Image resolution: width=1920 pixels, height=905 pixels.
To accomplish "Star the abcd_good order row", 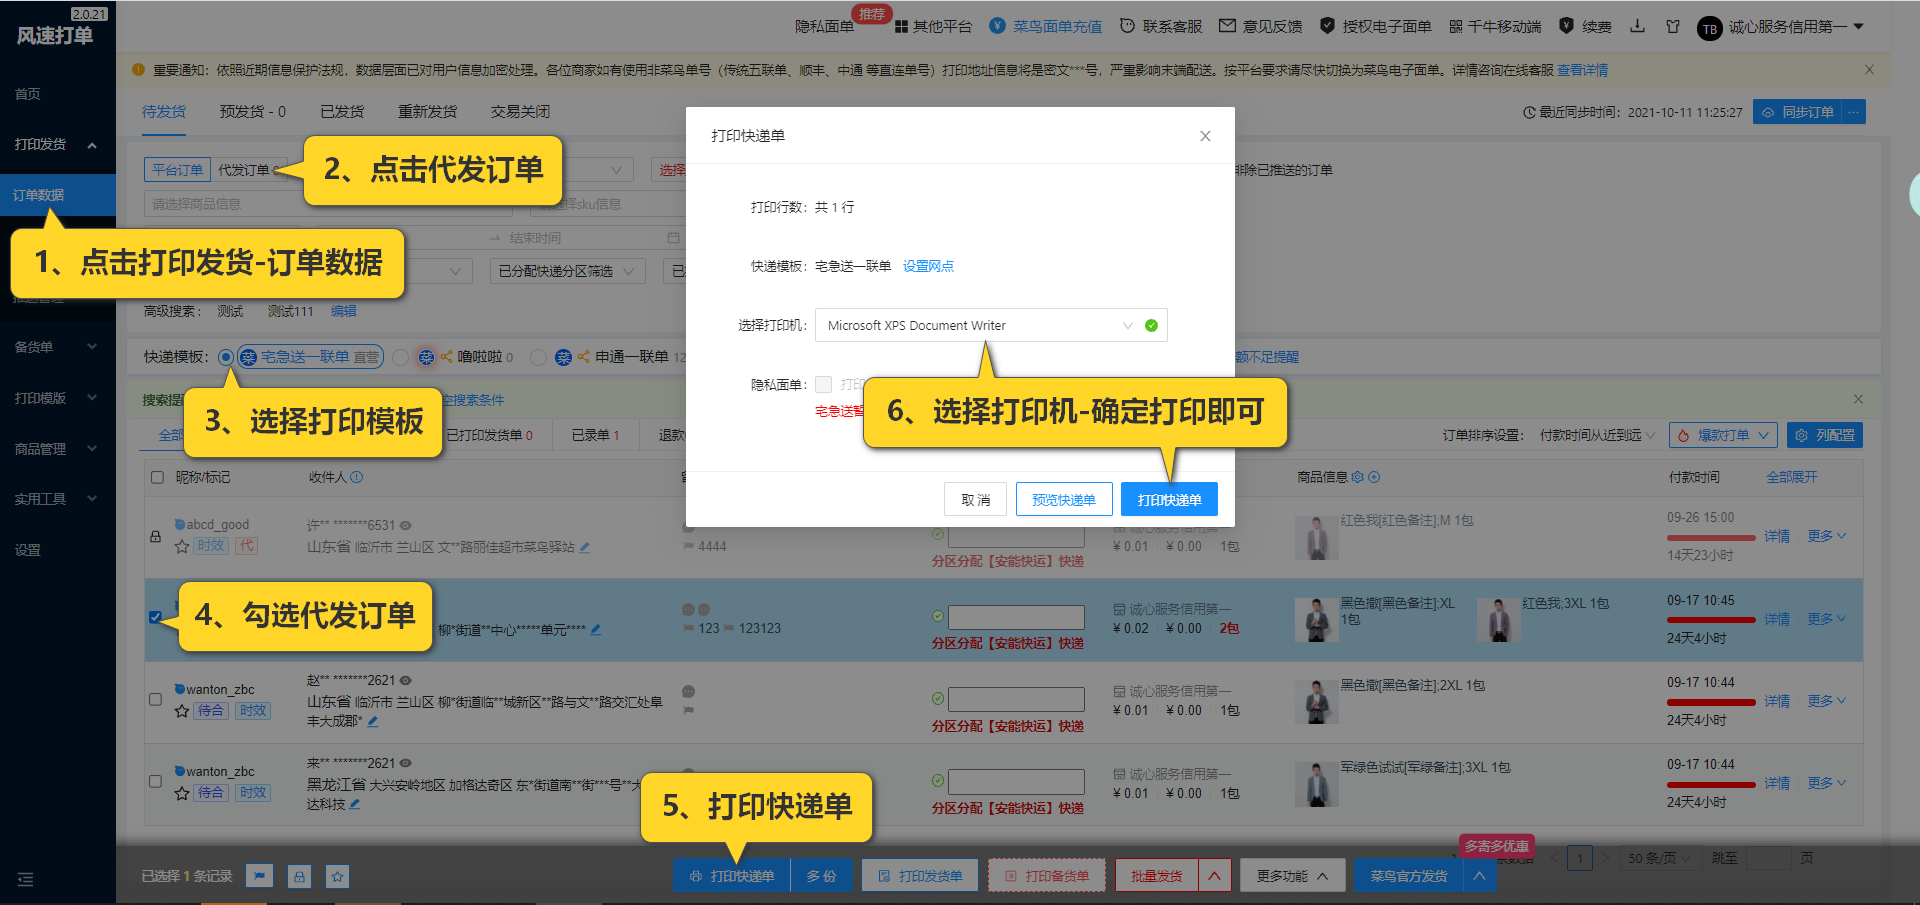I will click(x=182, y=546).
